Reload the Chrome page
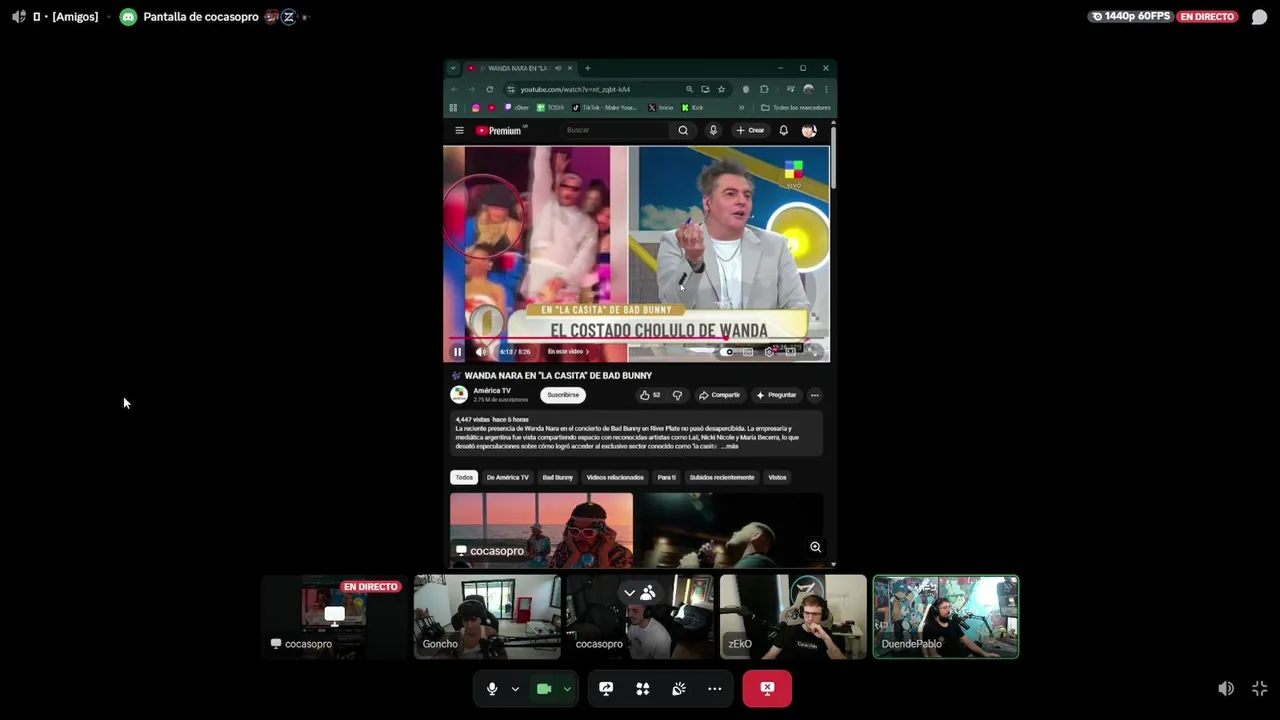Viewport: 1280px width, 720px height. [x=490, y=89]
